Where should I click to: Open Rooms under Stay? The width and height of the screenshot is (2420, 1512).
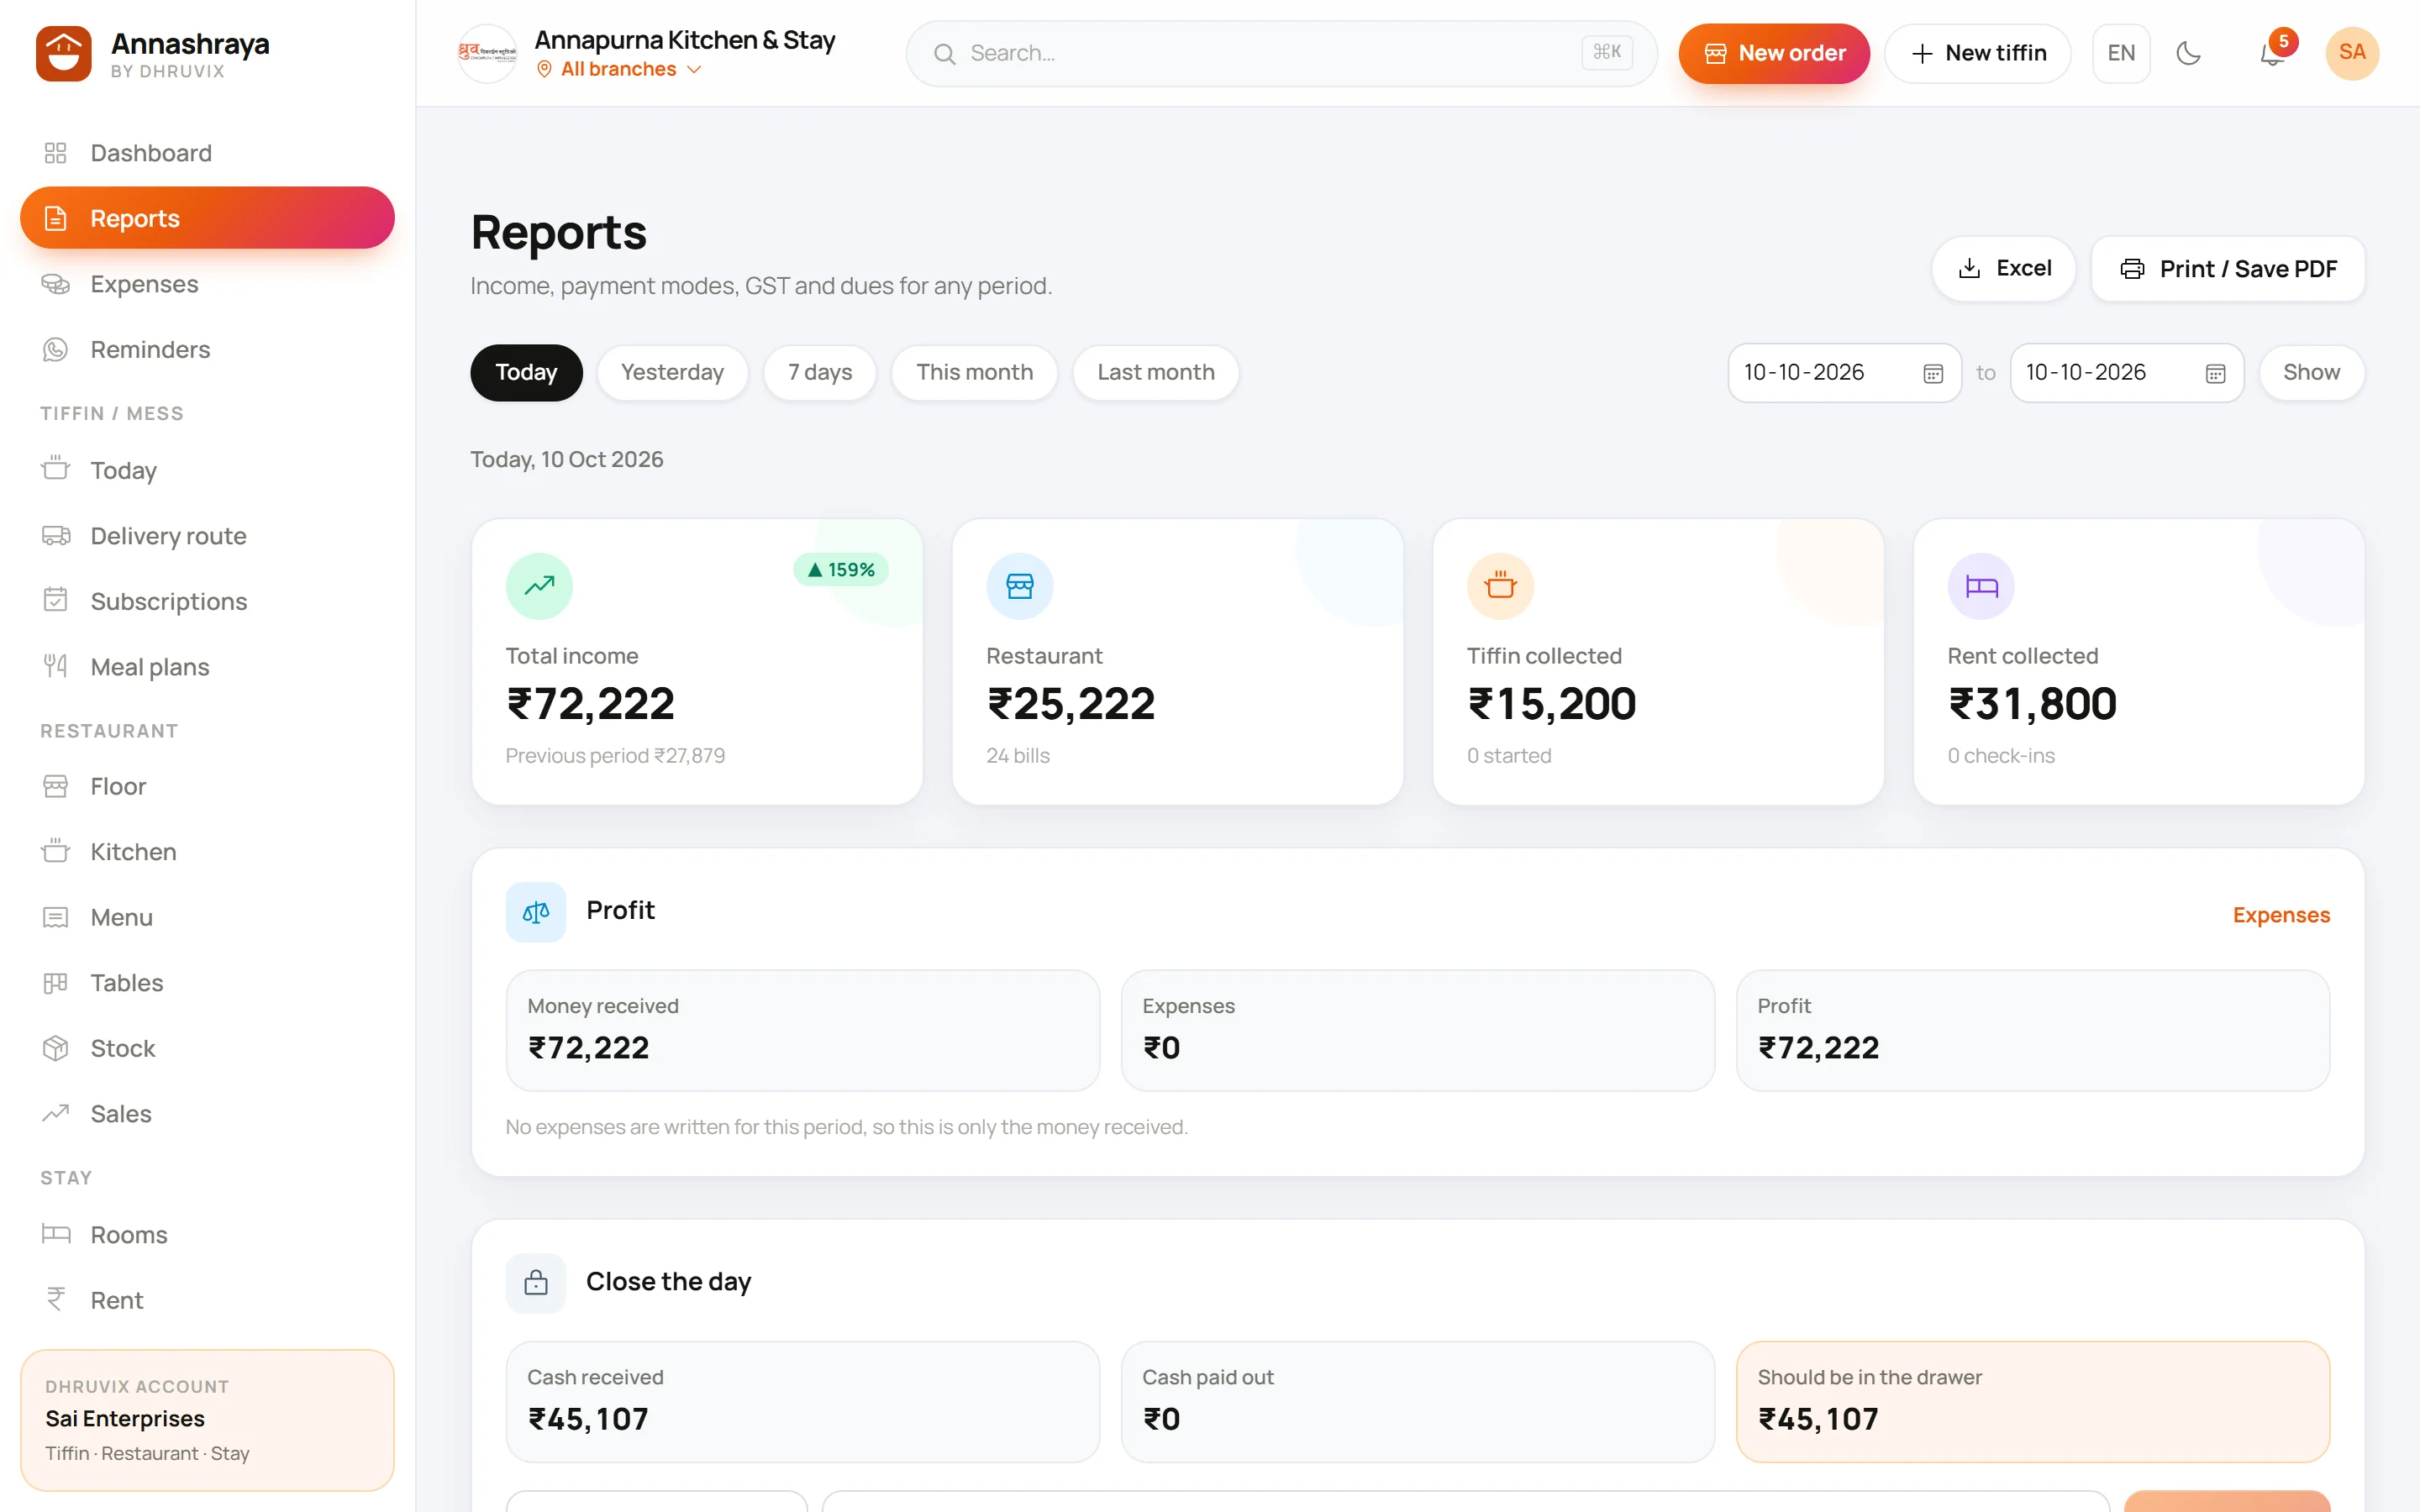pos(207,1234)
